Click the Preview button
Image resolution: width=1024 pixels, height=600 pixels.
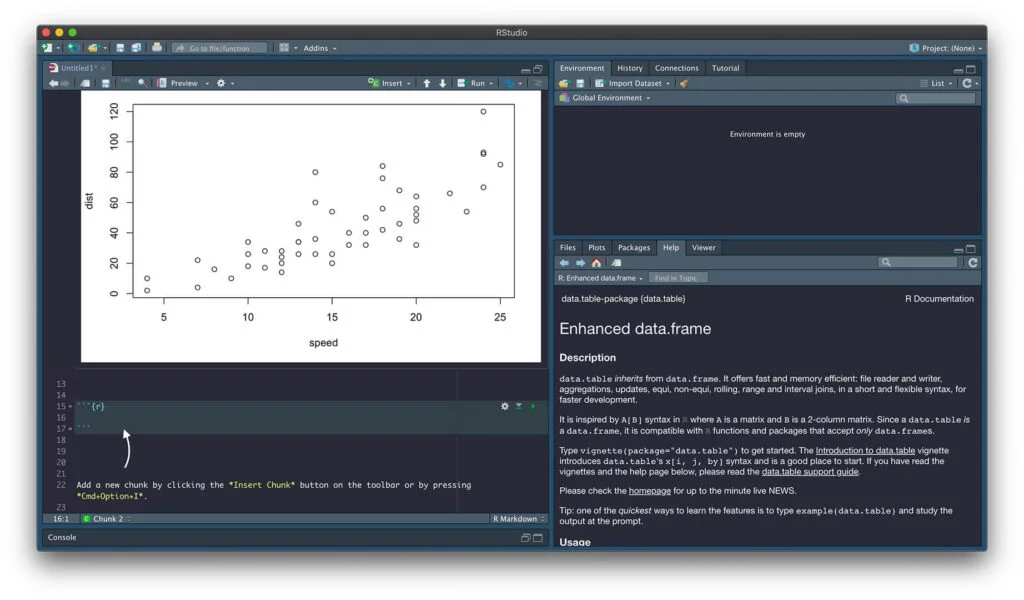[178, 84]
